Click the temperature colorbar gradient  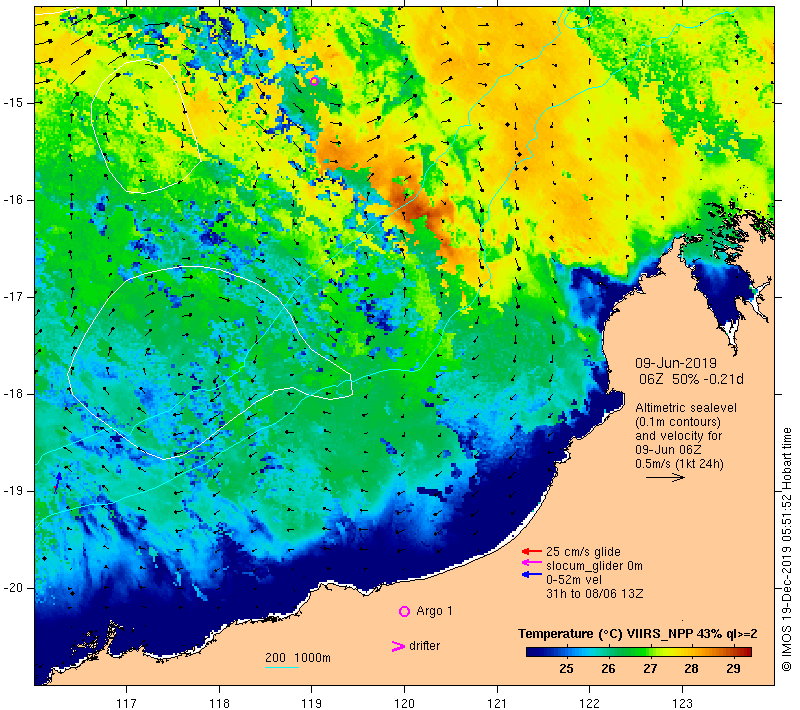[x=639, y=652]
